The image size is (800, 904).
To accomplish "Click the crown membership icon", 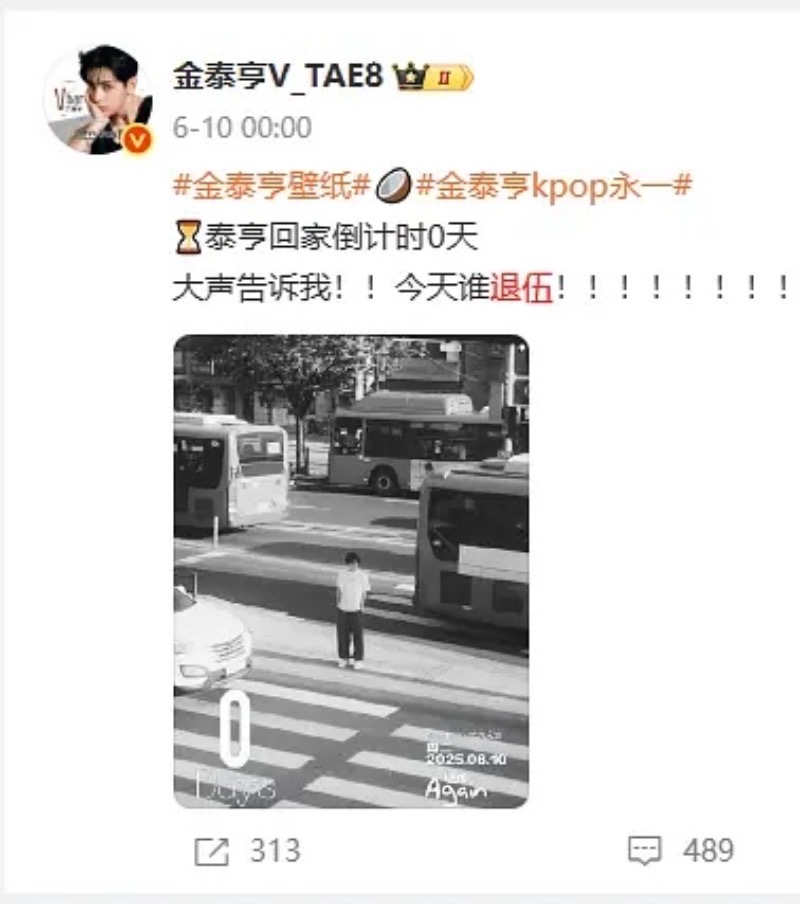I will (410, 77).
